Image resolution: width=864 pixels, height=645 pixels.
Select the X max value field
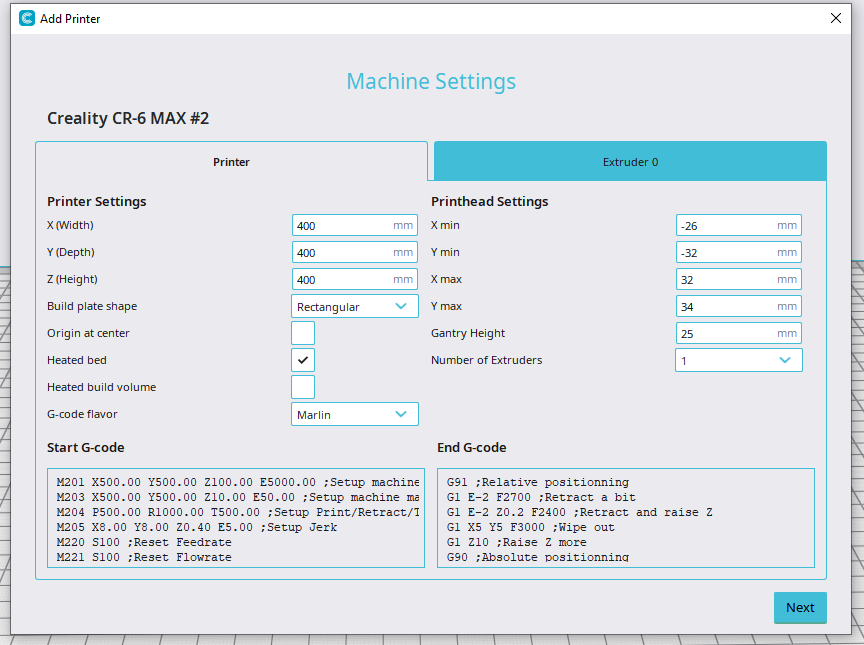click(738, 279)
